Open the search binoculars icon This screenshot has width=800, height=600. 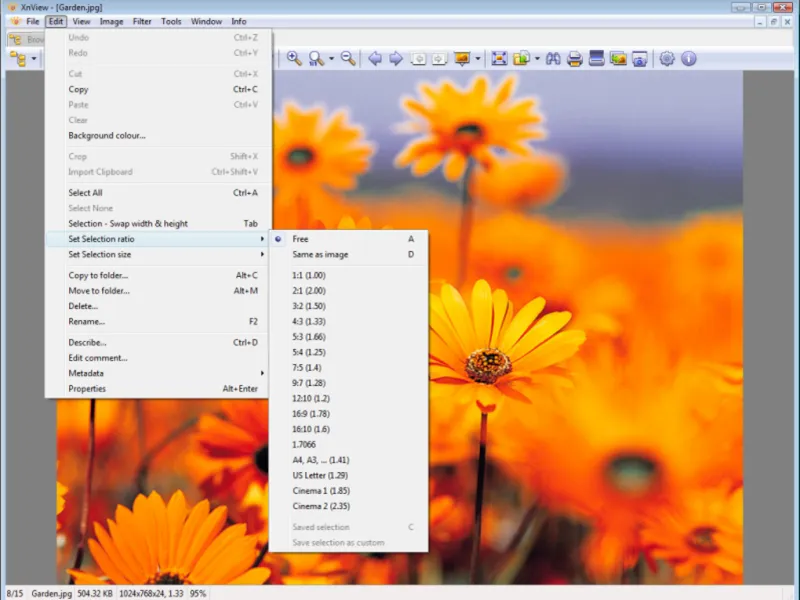click(553, 59)
